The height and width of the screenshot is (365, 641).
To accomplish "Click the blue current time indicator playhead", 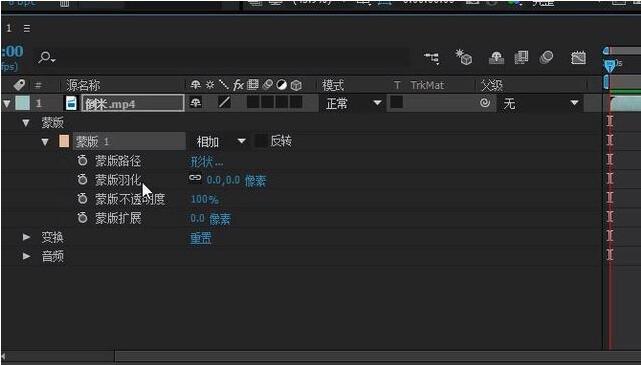I will point(610,65).
